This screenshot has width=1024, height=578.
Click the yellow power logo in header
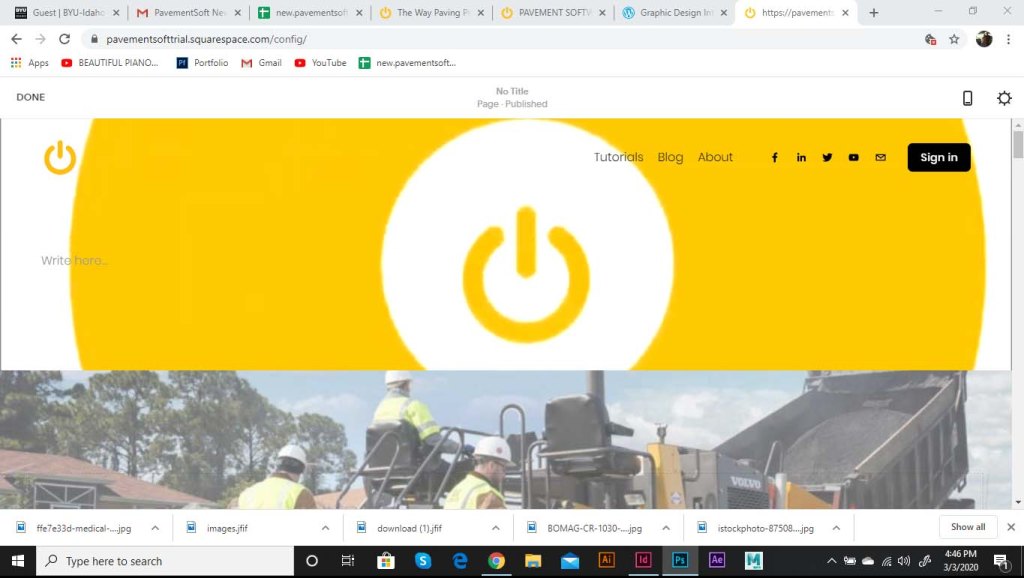click(60, 157)
